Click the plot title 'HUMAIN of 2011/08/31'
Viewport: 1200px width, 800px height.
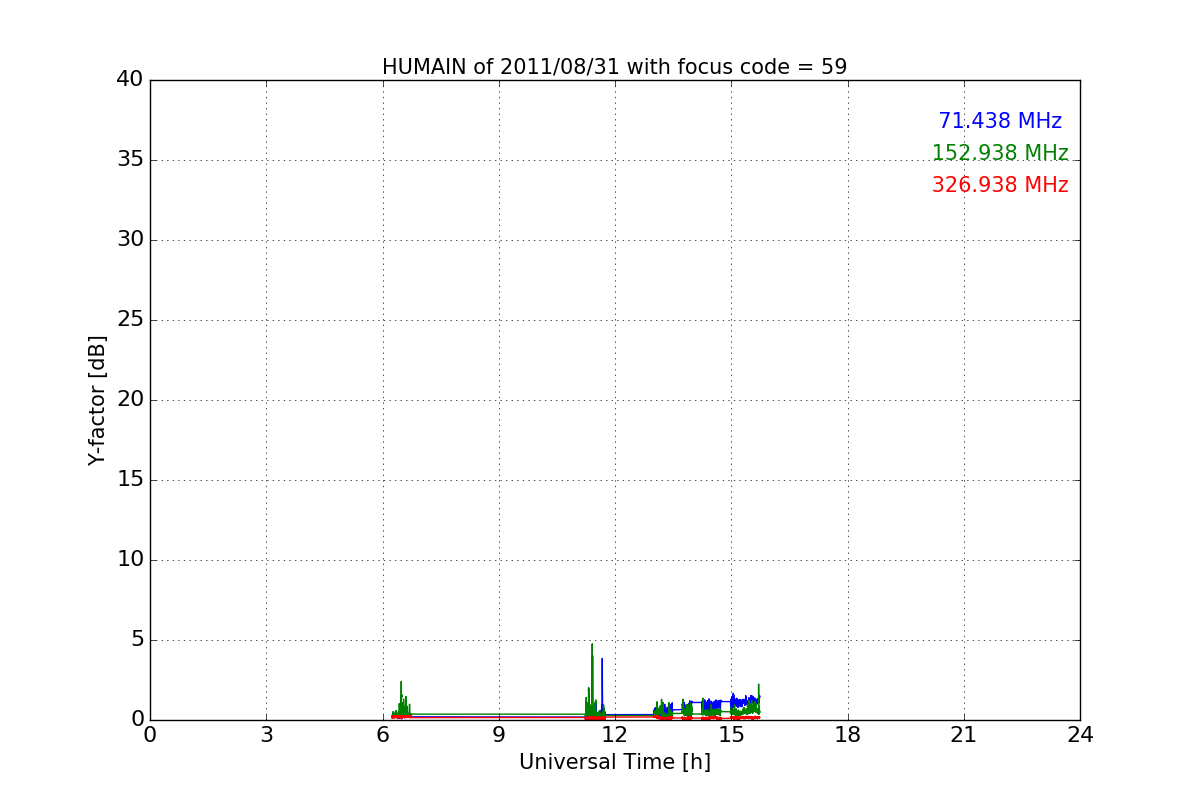point(615,67)
